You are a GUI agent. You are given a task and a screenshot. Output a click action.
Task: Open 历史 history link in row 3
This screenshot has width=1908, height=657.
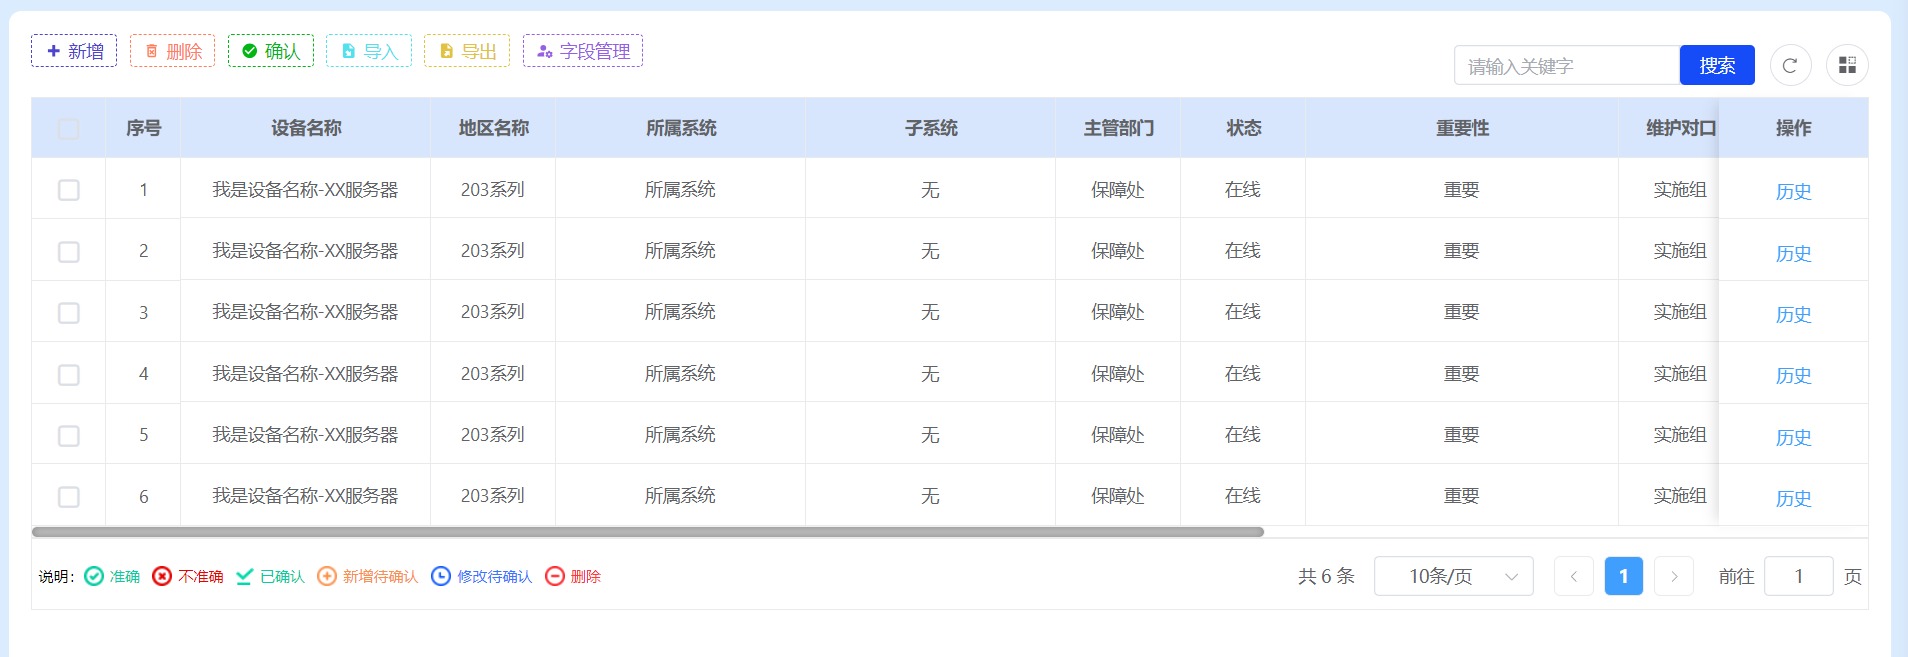[1793, 314]
